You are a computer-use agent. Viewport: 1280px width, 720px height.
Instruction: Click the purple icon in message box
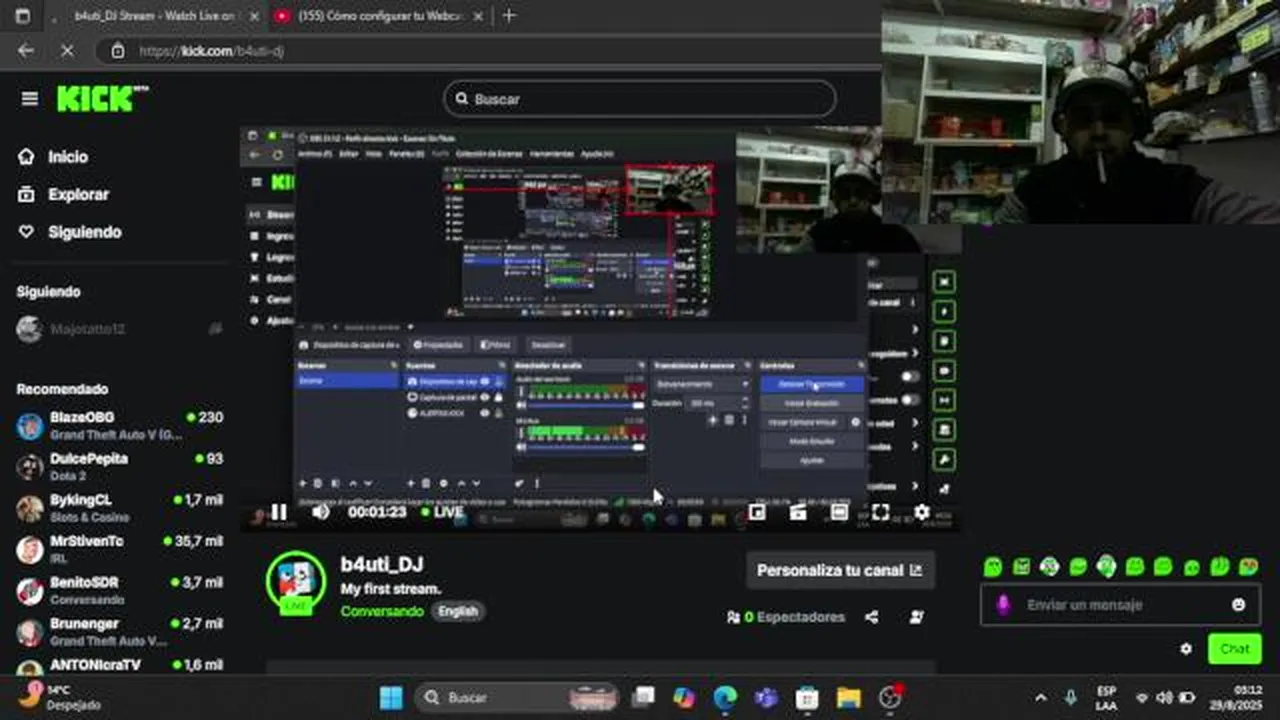[x=1005, y=605]
